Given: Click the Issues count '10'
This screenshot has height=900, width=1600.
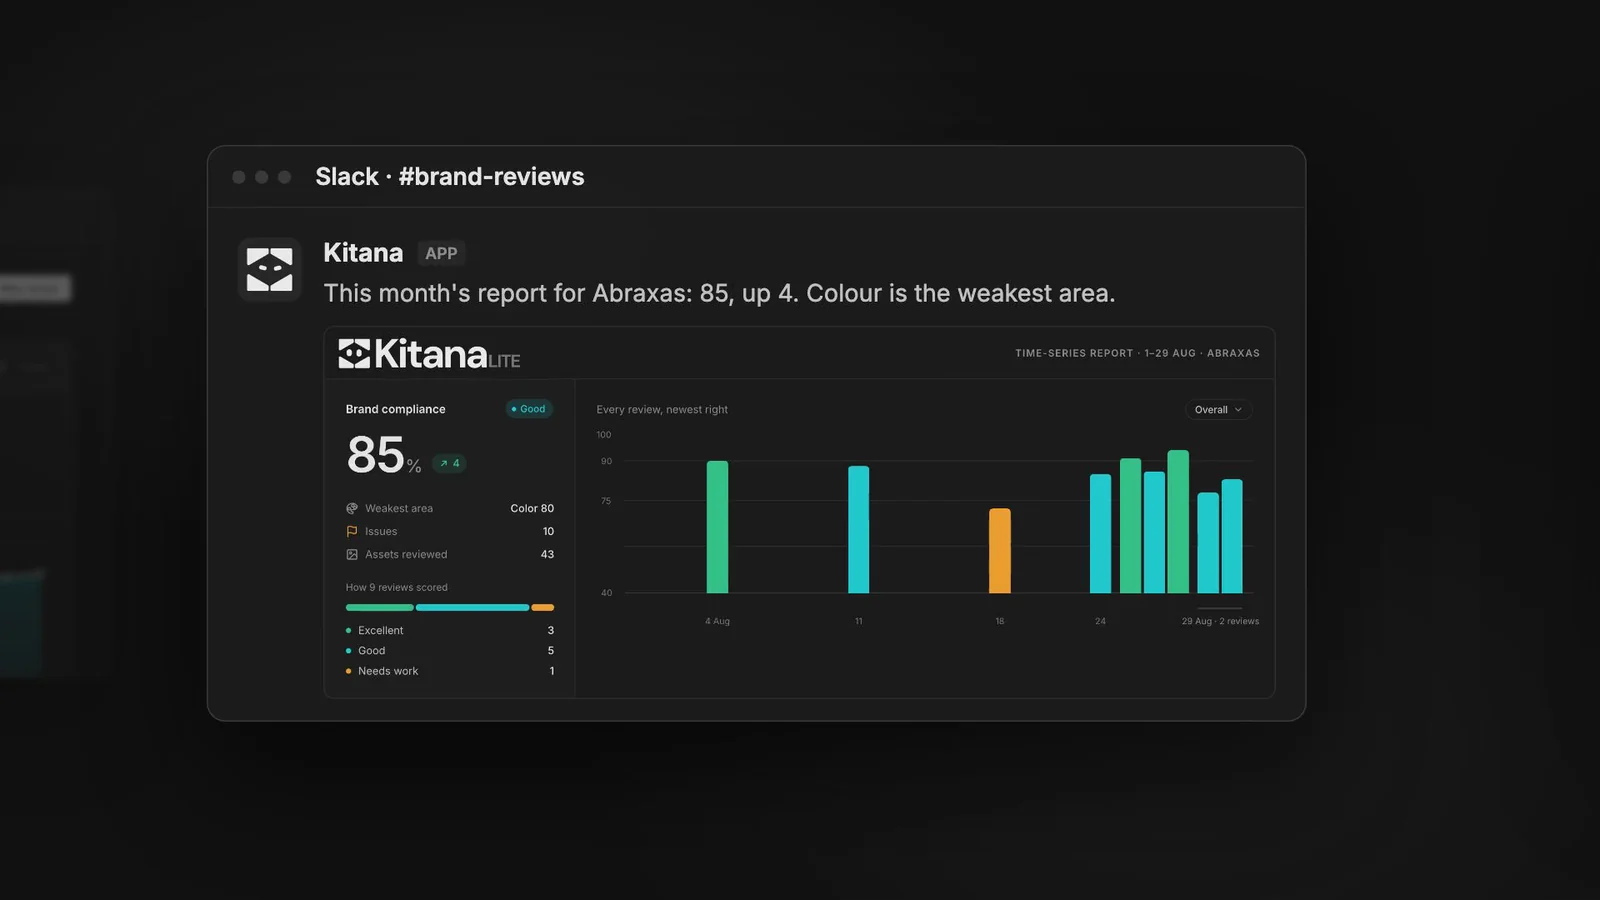Looking at the screenshot, I should click(548, 531).
